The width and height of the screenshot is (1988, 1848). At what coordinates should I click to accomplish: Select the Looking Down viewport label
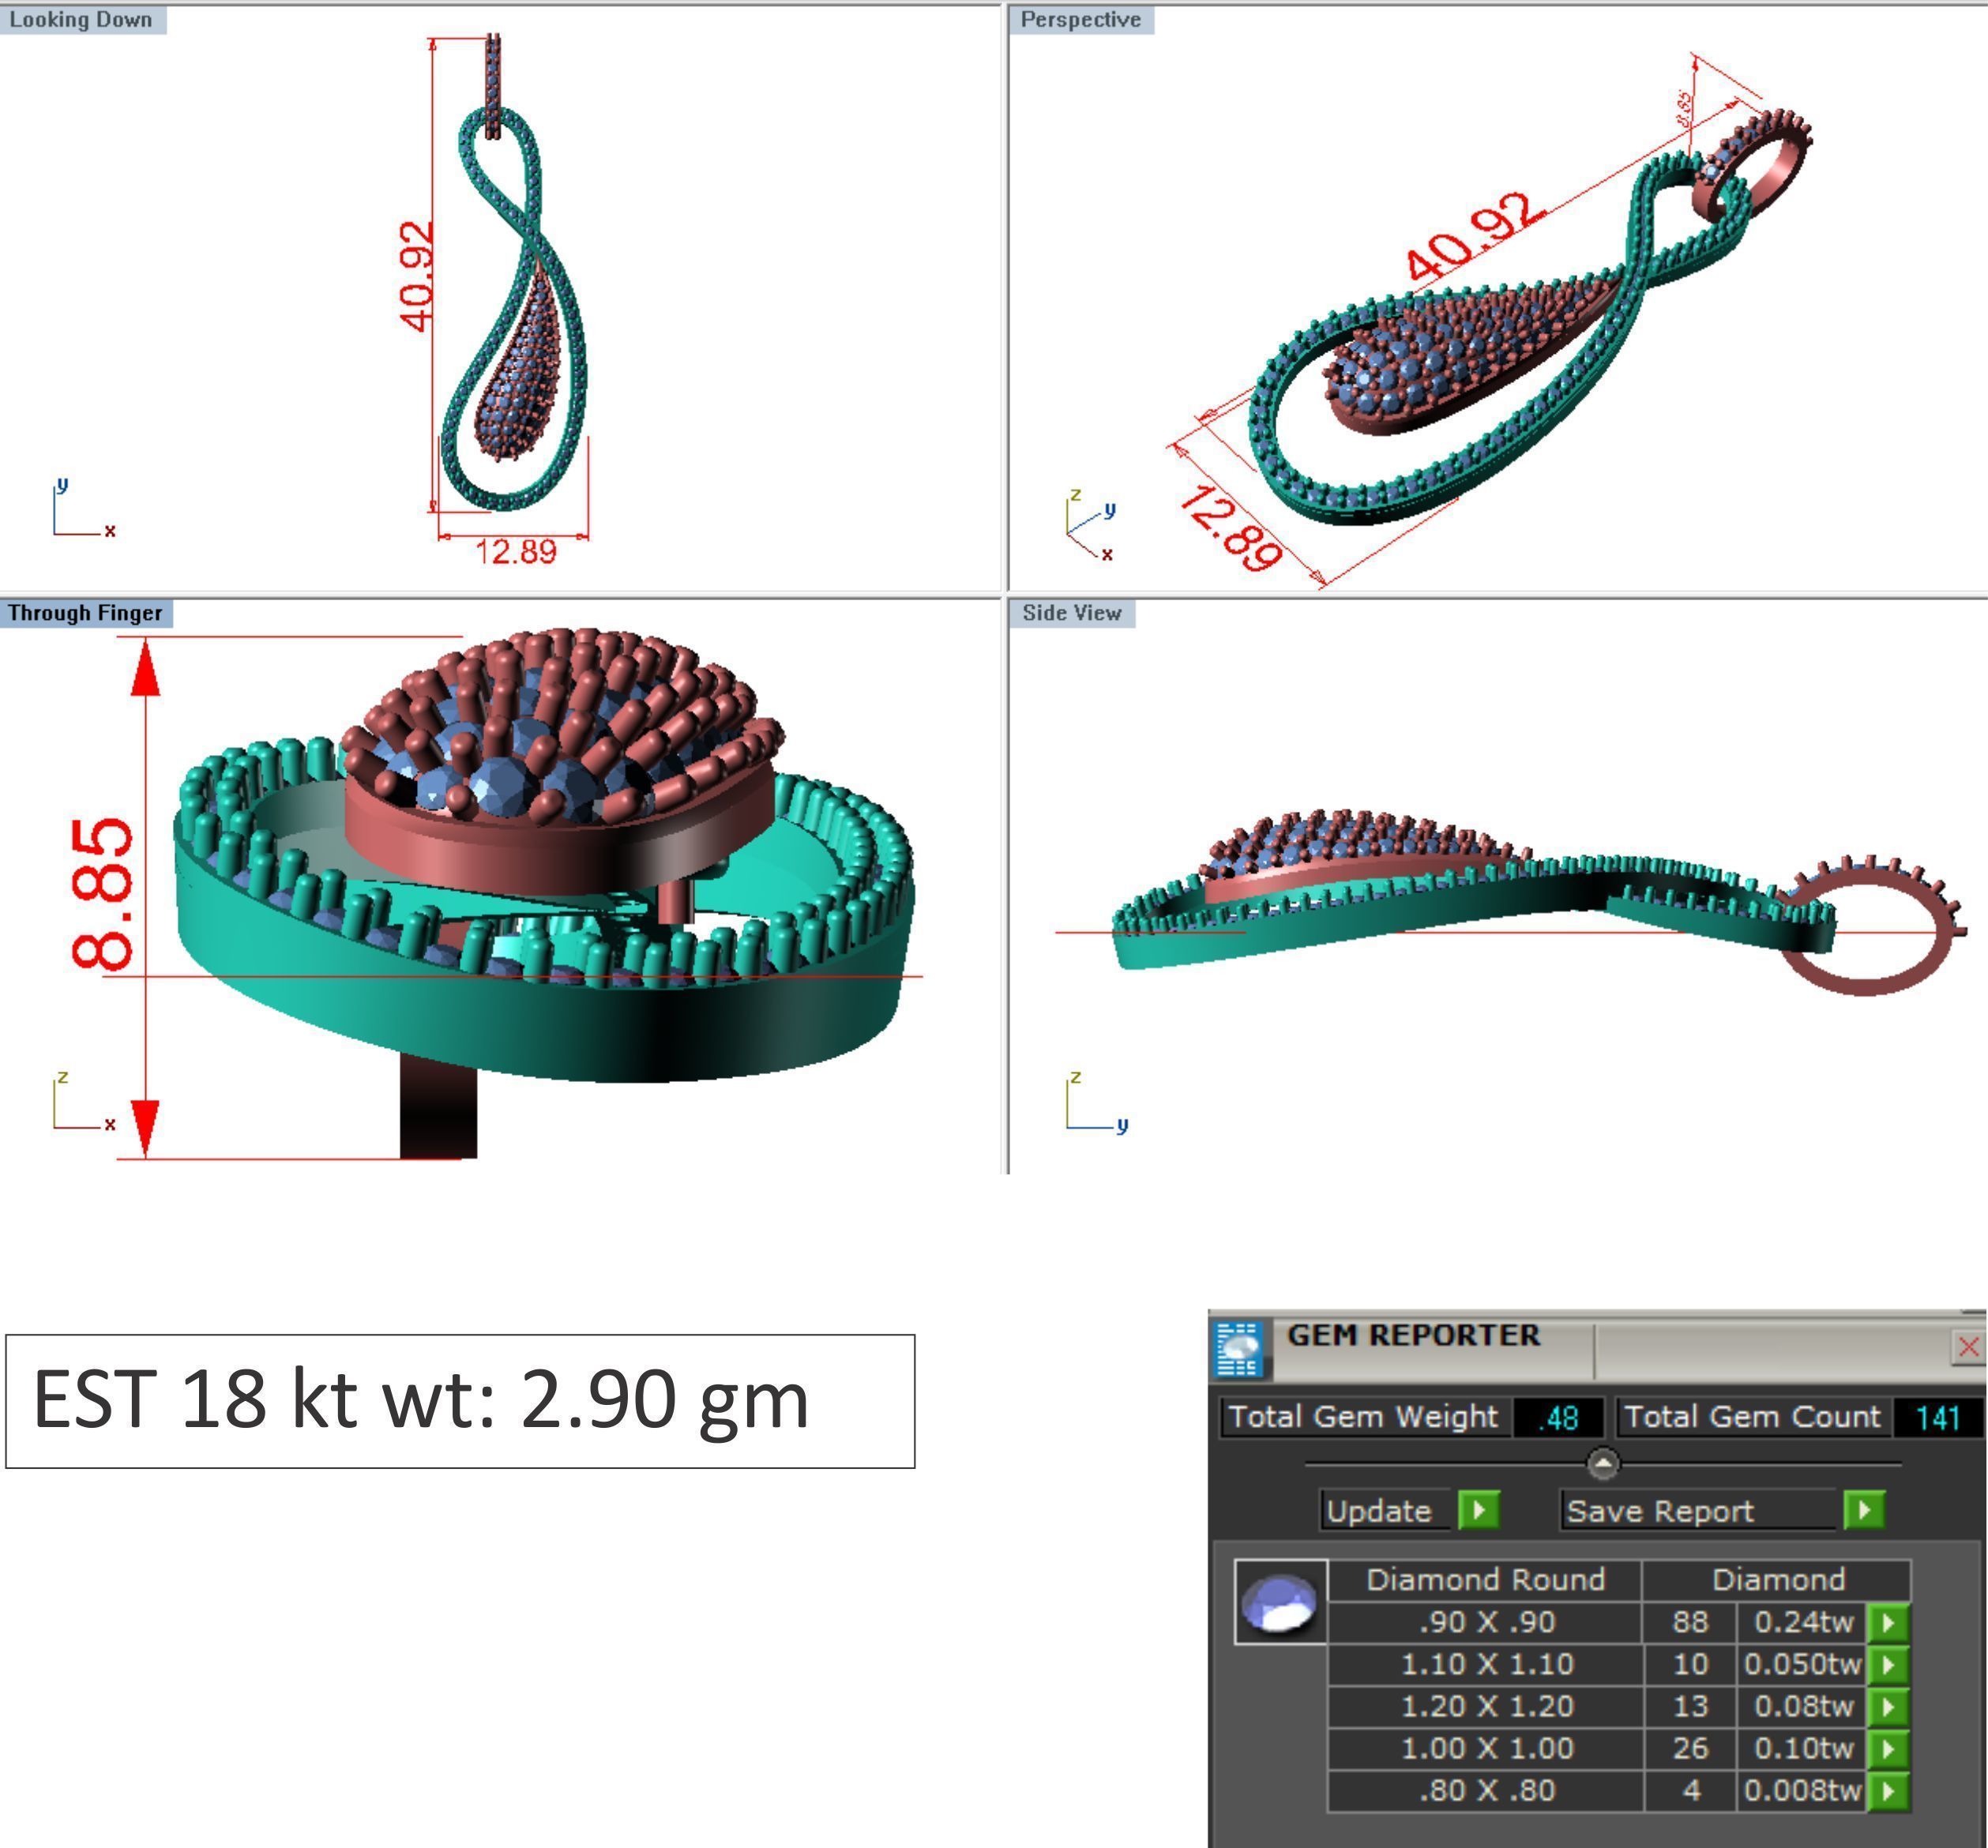(x=82, y=20)
